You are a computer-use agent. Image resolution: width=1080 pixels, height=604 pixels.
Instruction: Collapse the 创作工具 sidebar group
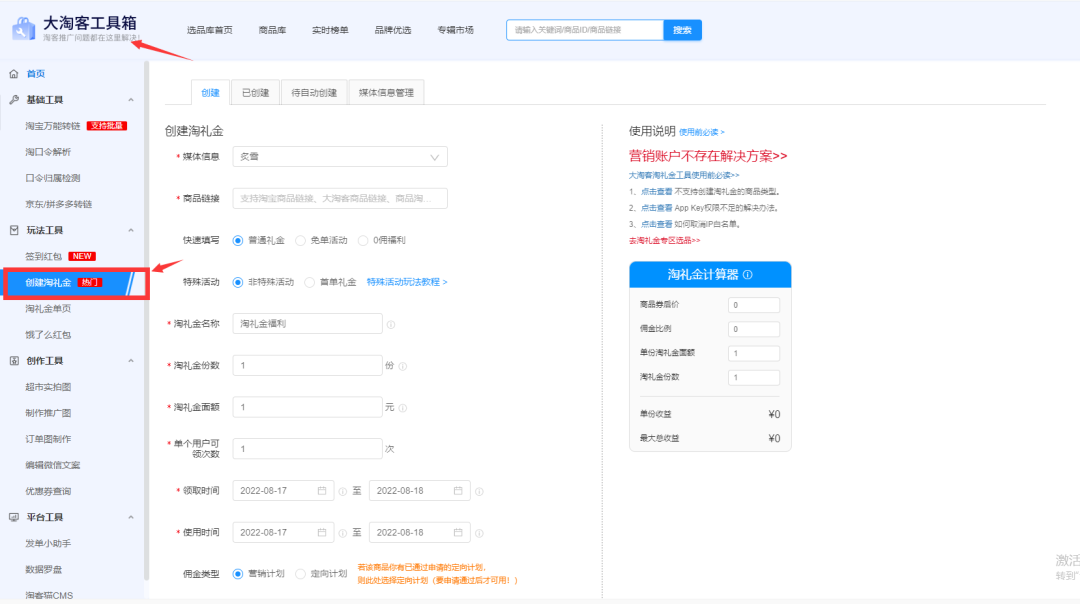[x=131, y=361]
